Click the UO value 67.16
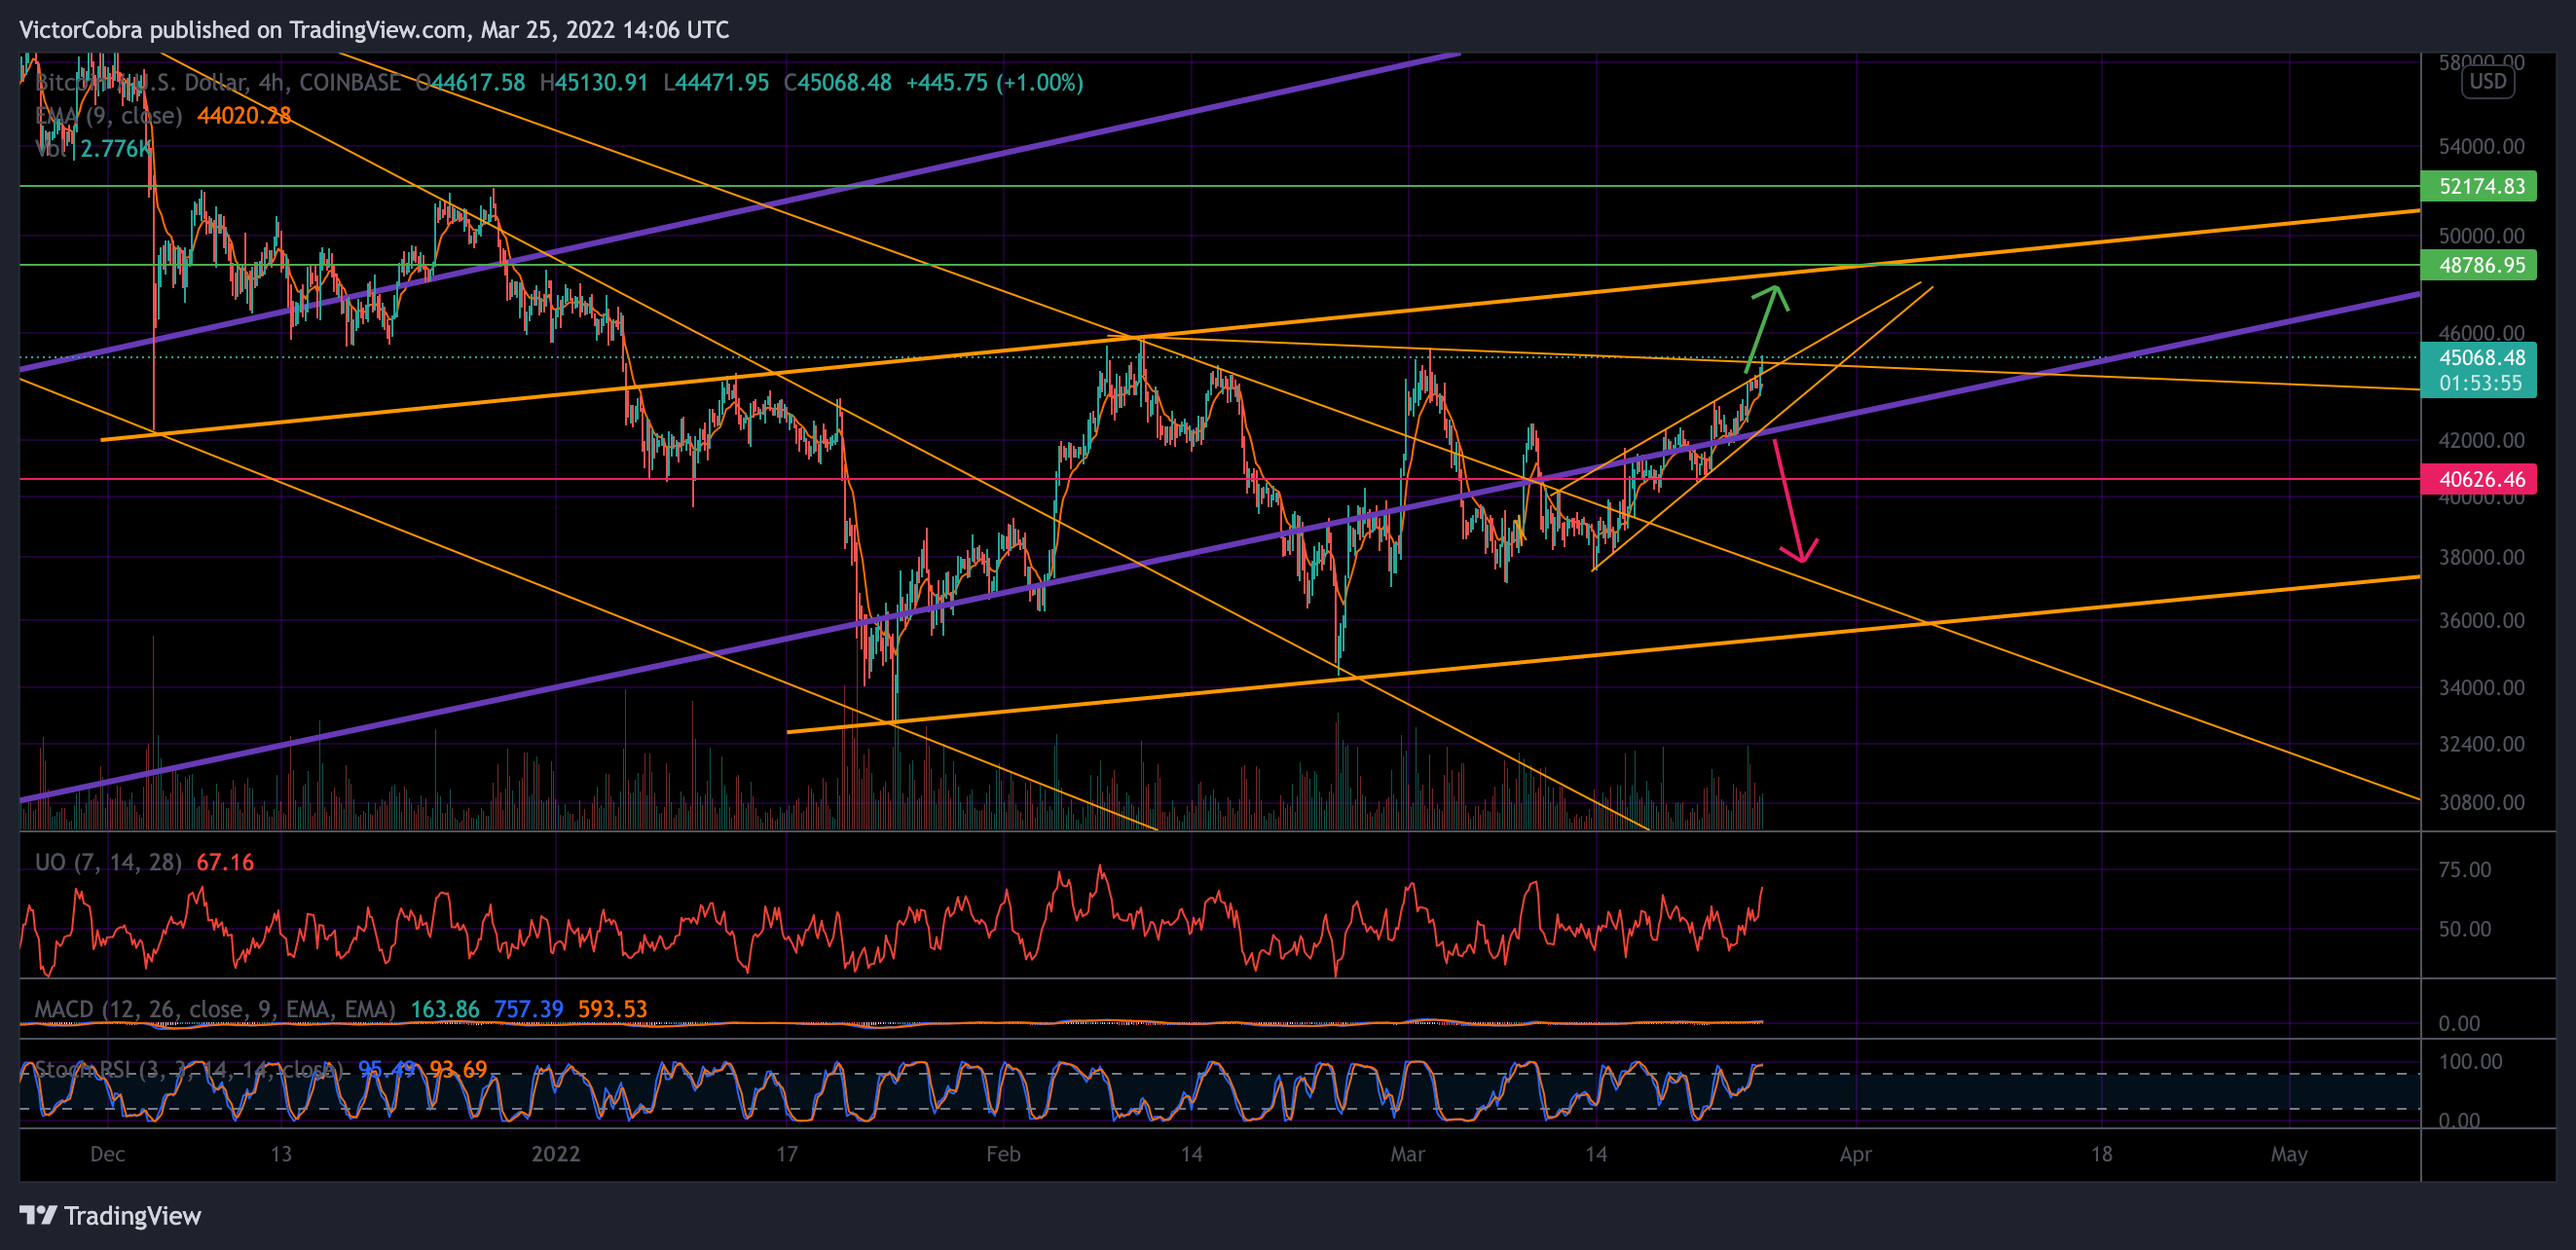 tap(225, 862)
